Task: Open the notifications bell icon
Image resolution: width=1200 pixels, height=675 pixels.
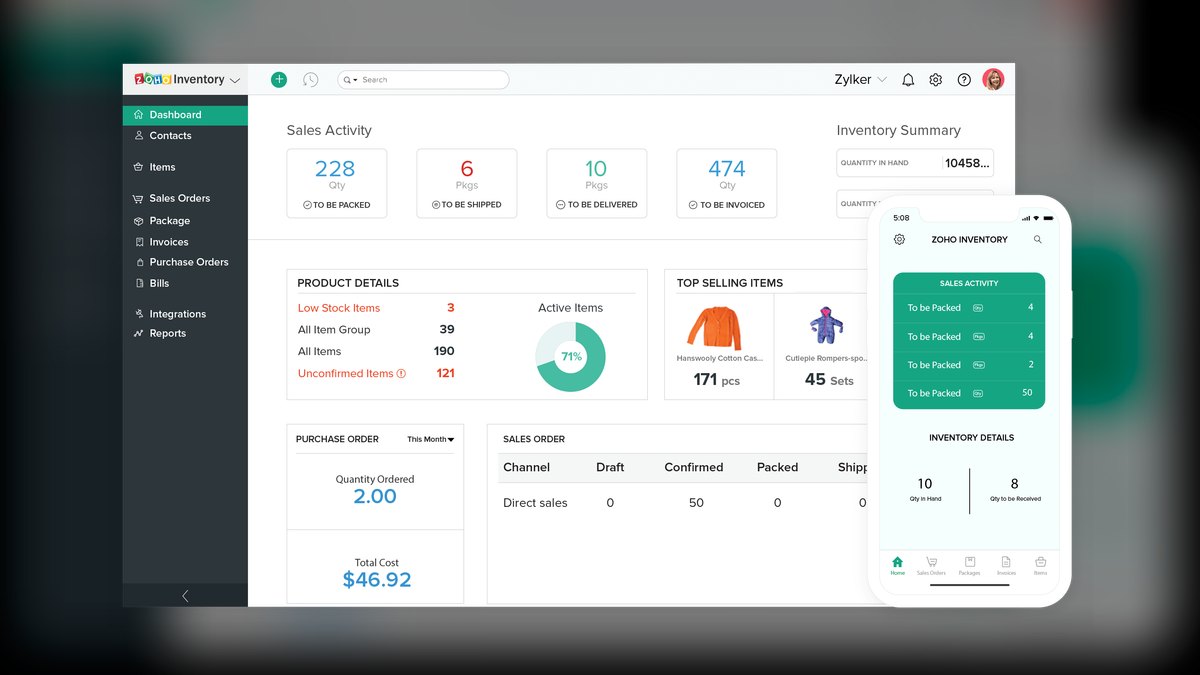Action: click(908, 80)
